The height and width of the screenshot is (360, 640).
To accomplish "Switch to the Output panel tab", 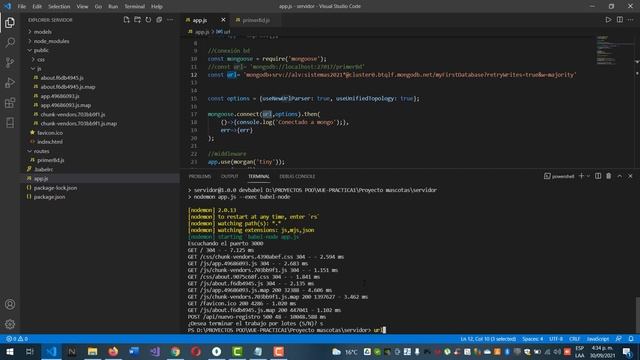I will [229, 176].
